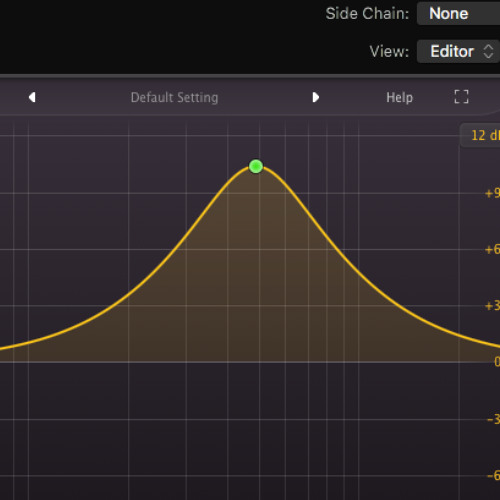Viewport: 500px width, 500px height.
Task: Click the 0 dB scale label
Action: [x=497, y=362]
